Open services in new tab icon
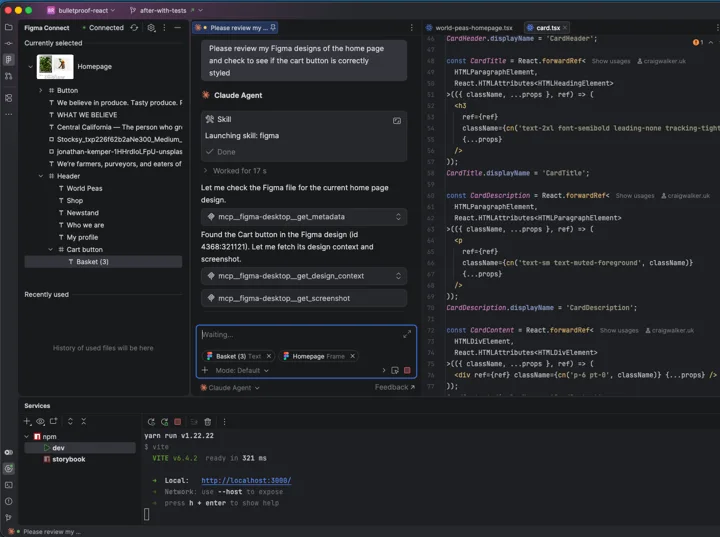Image resolution: width=720 pixels, height=537 pixels. [54, 421]
